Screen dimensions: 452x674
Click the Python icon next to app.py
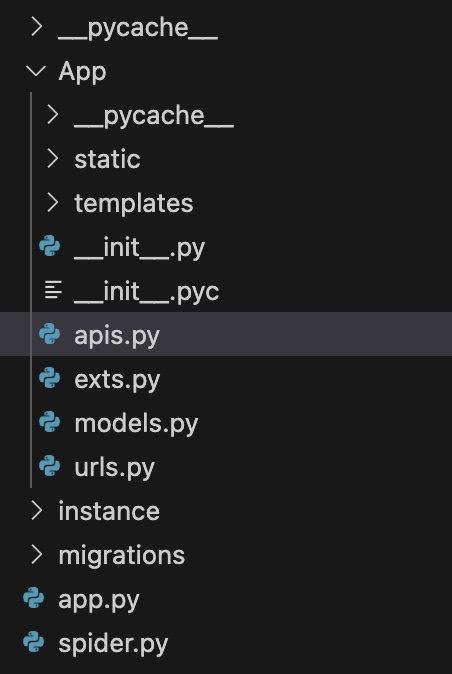[34, 598]
